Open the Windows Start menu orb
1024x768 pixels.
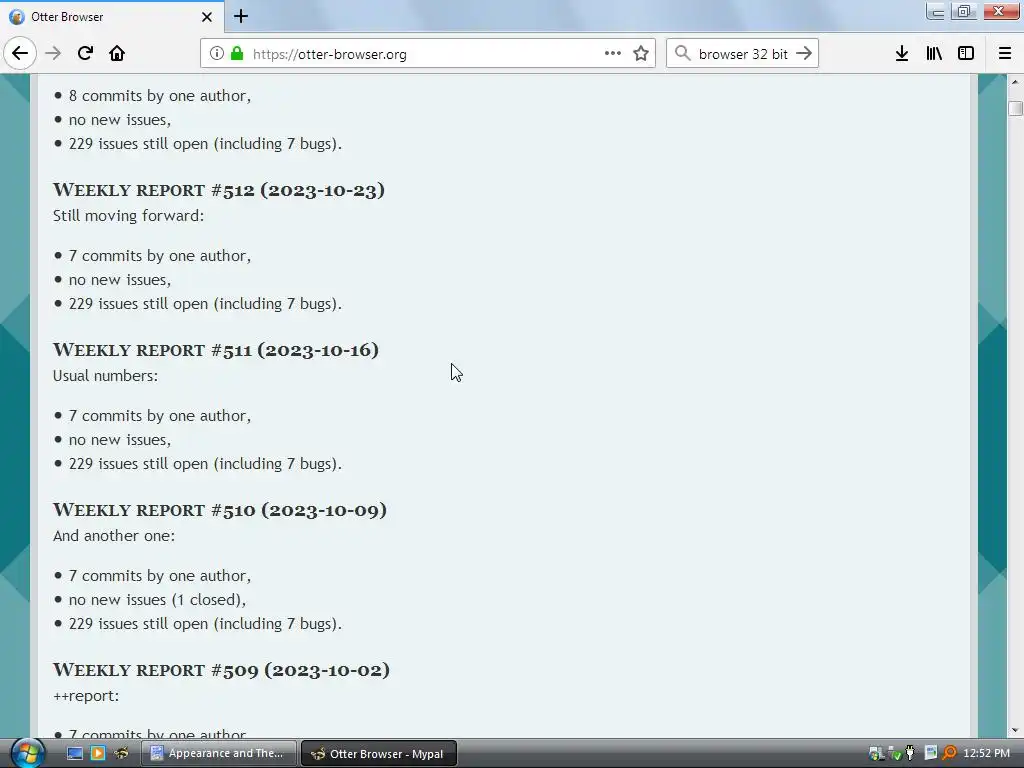coord(27,753)
